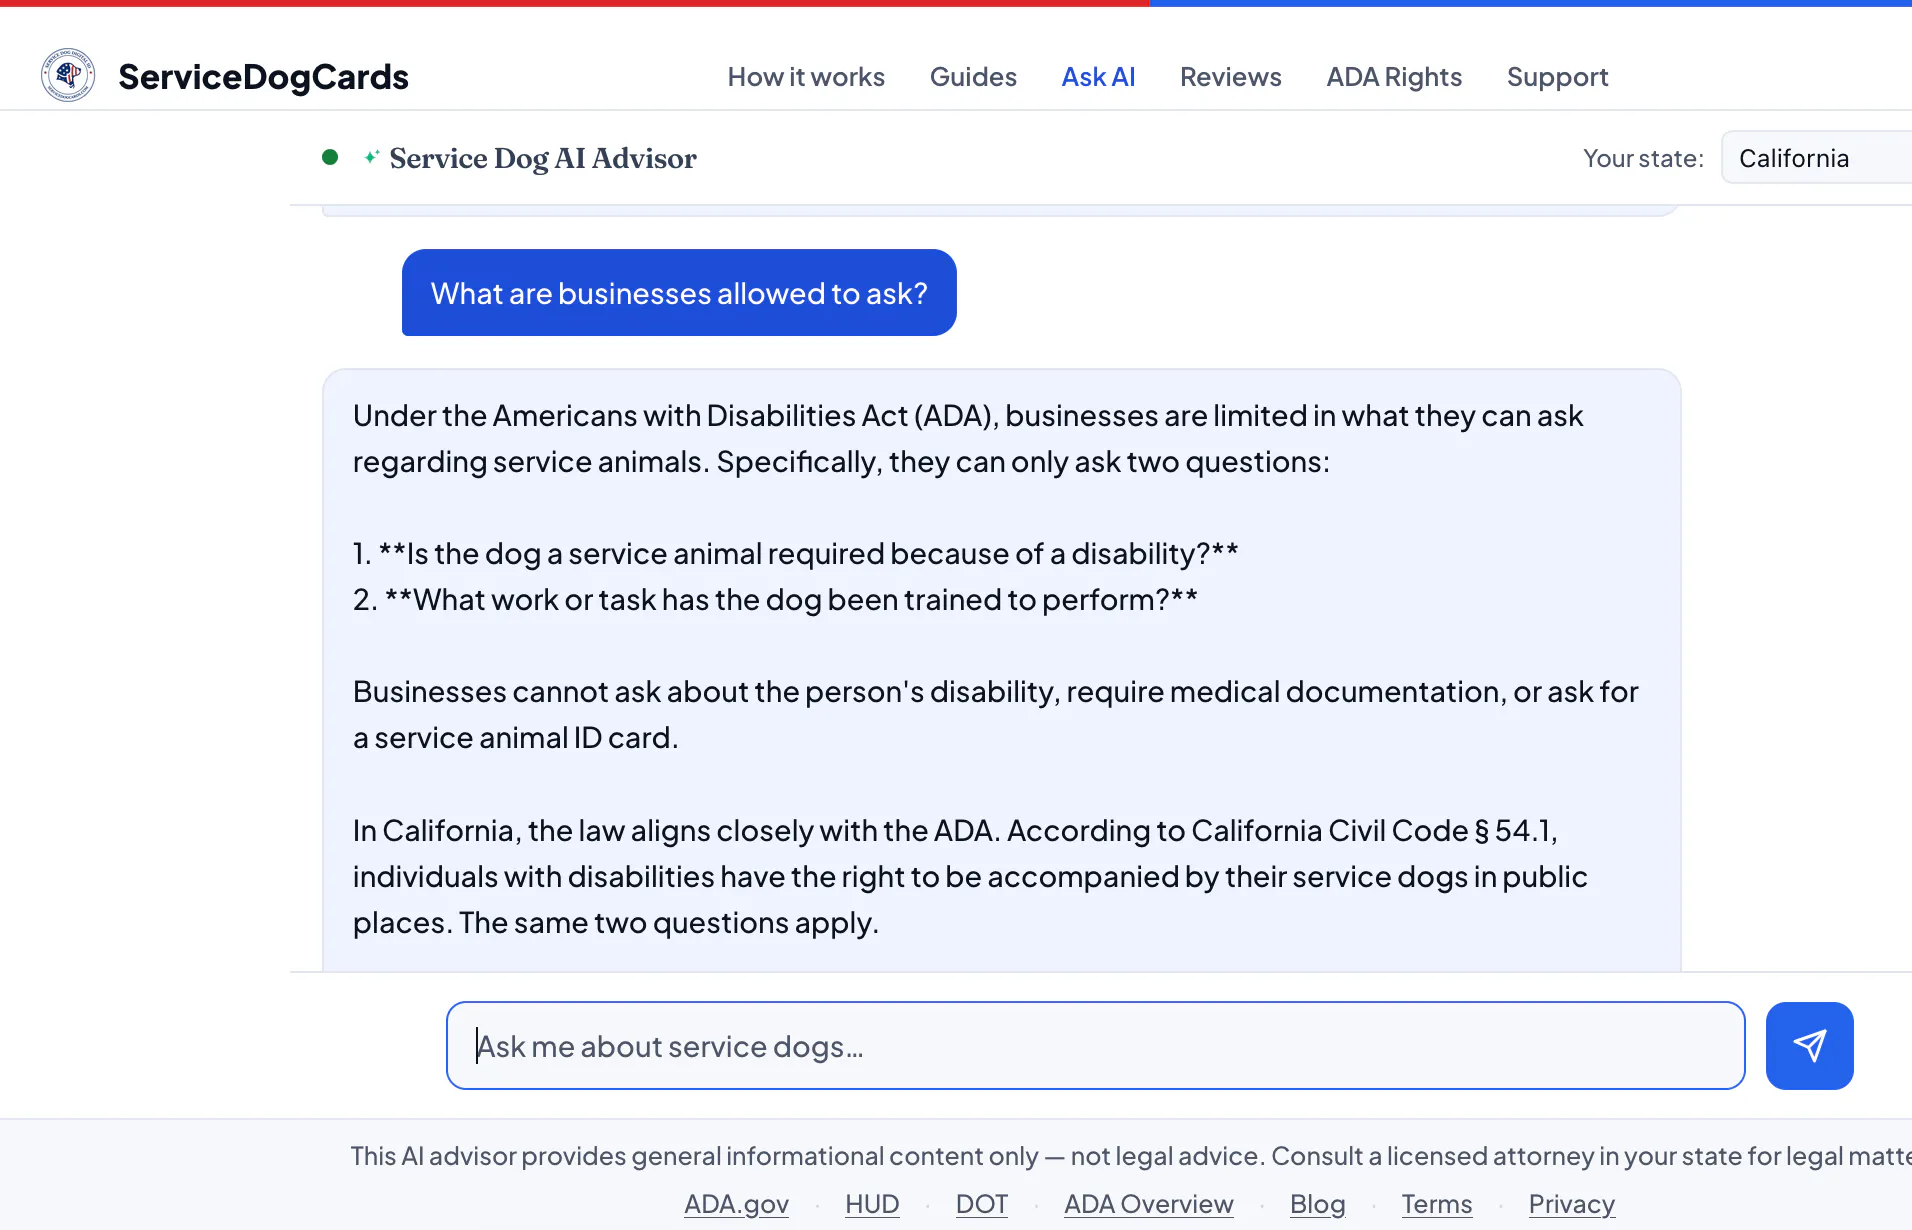Image resolution: width=1912 pixels, height=1230 pixels.
Task: Click the ServiceDogCards logo emblem
Action: click(68, 76)
